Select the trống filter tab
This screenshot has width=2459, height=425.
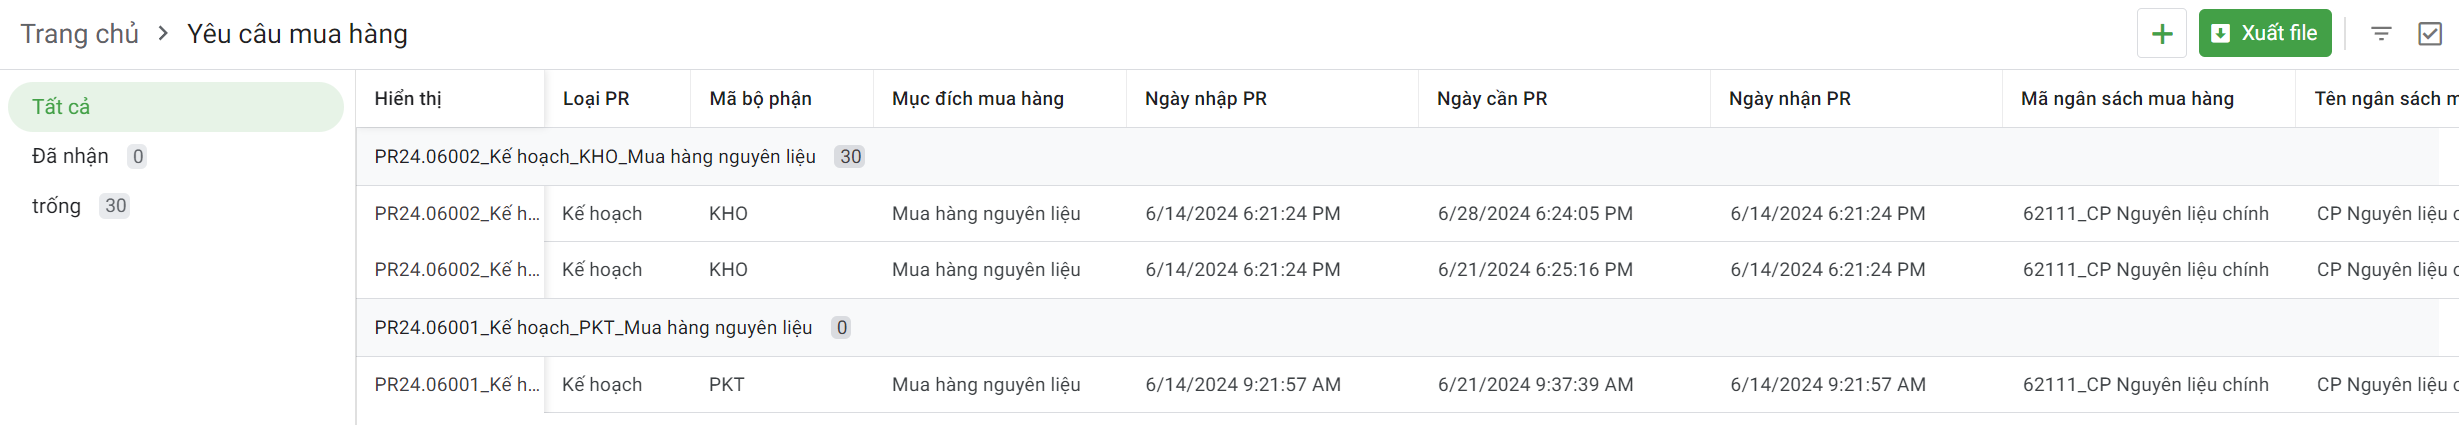56,206
